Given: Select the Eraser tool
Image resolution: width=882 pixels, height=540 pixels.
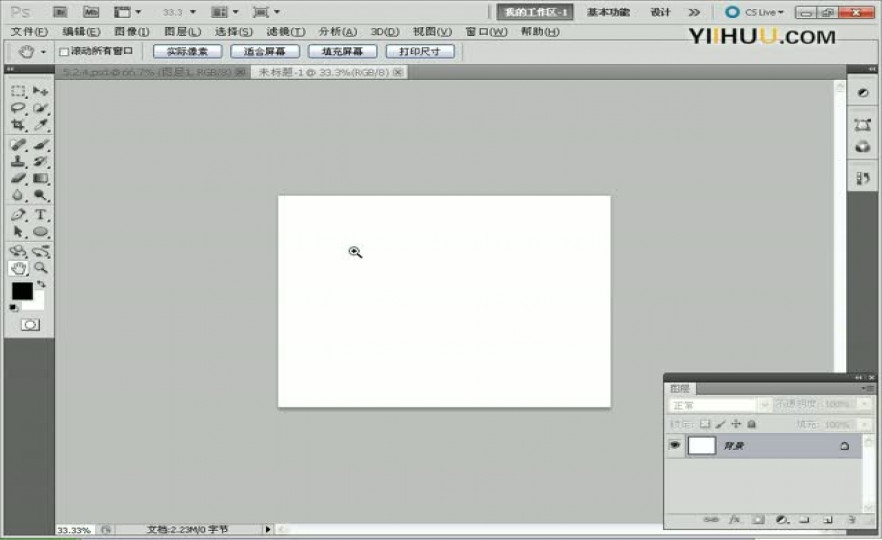Looking at the screenshot, I should (x=18, y=179).
